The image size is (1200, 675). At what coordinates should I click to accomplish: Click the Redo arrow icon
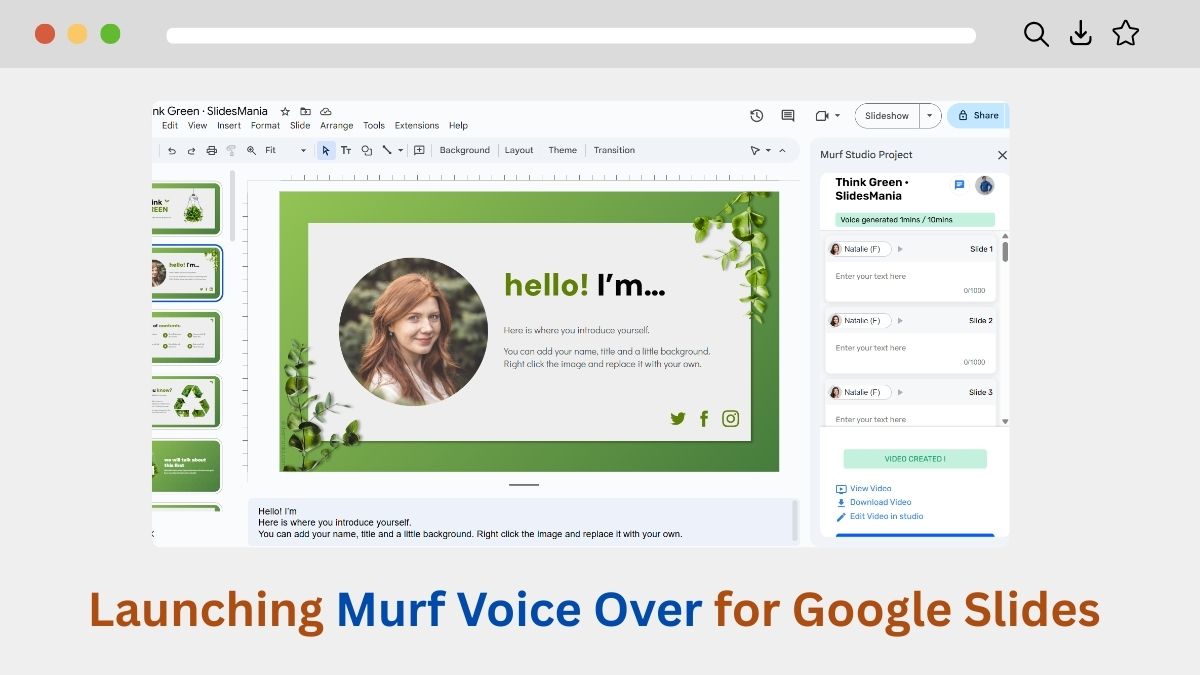tap(191, 151)
